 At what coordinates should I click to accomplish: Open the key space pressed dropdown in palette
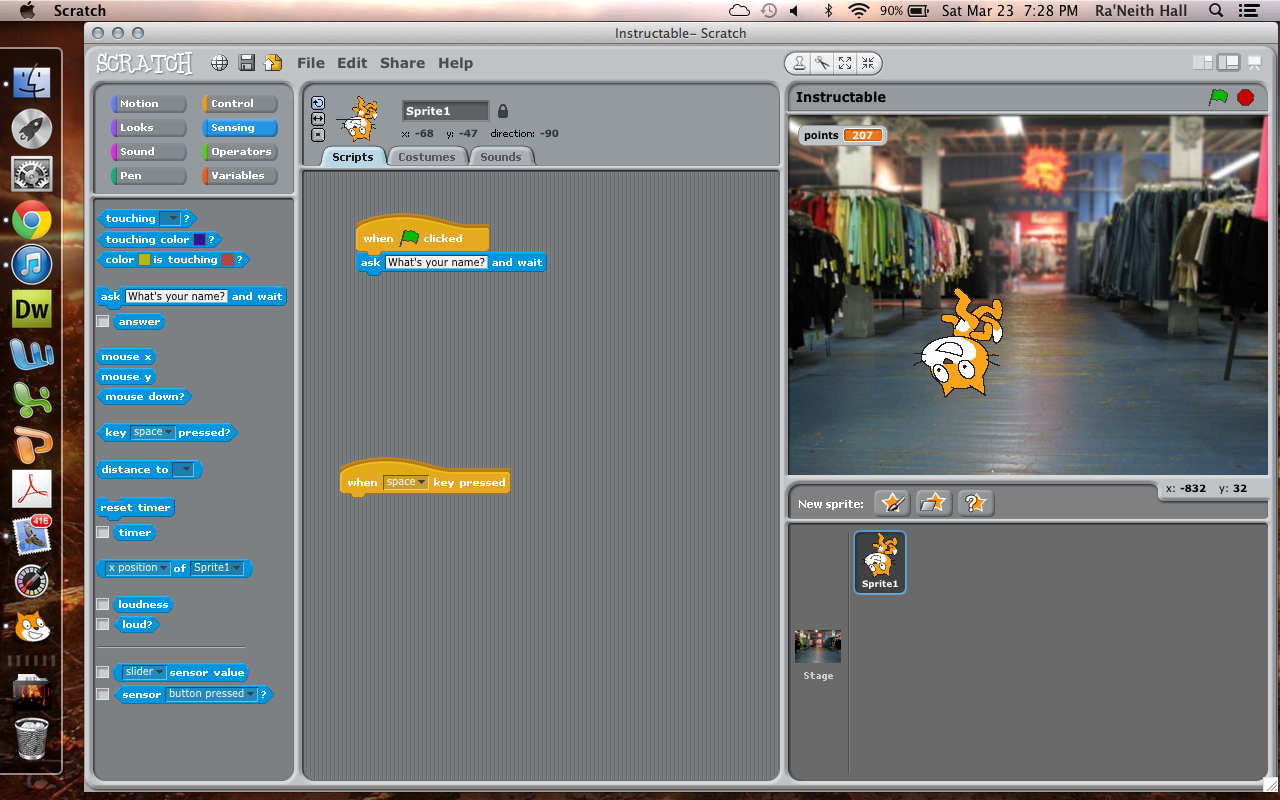tap(153, 433)
